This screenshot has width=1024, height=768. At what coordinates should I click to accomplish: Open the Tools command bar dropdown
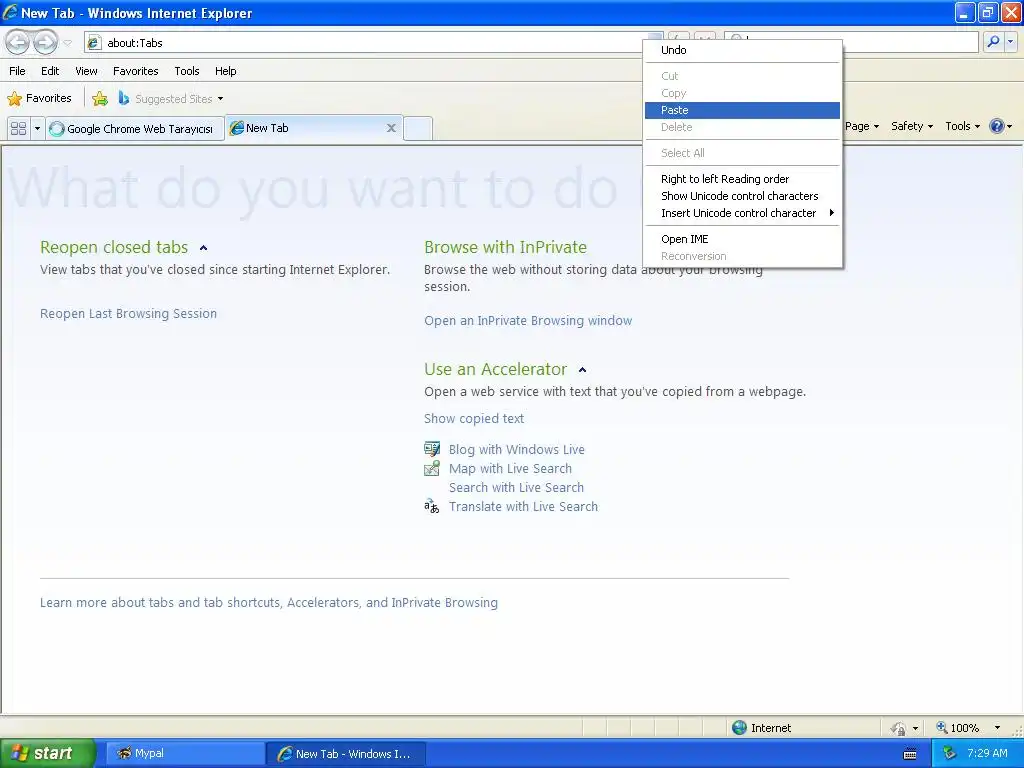click(963, 126)
